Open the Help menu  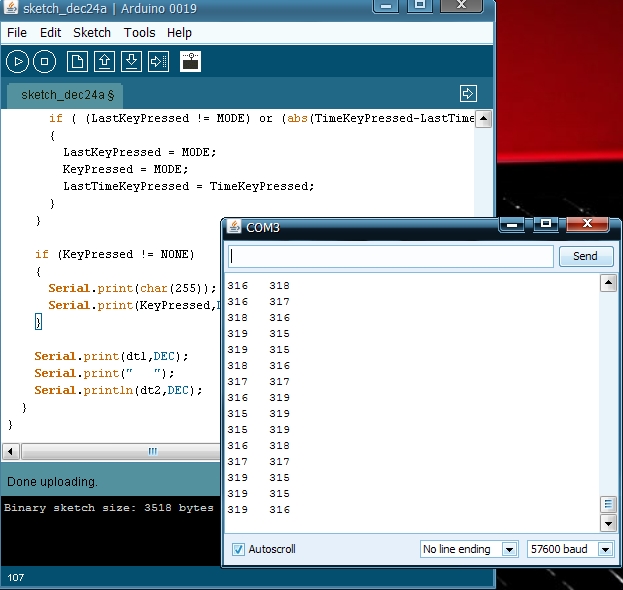179,32
